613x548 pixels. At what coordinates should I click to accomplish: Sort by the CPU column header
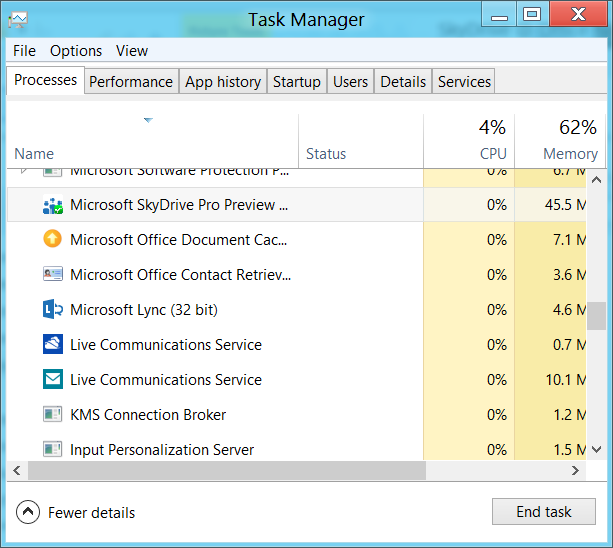(x=469, y=141)
